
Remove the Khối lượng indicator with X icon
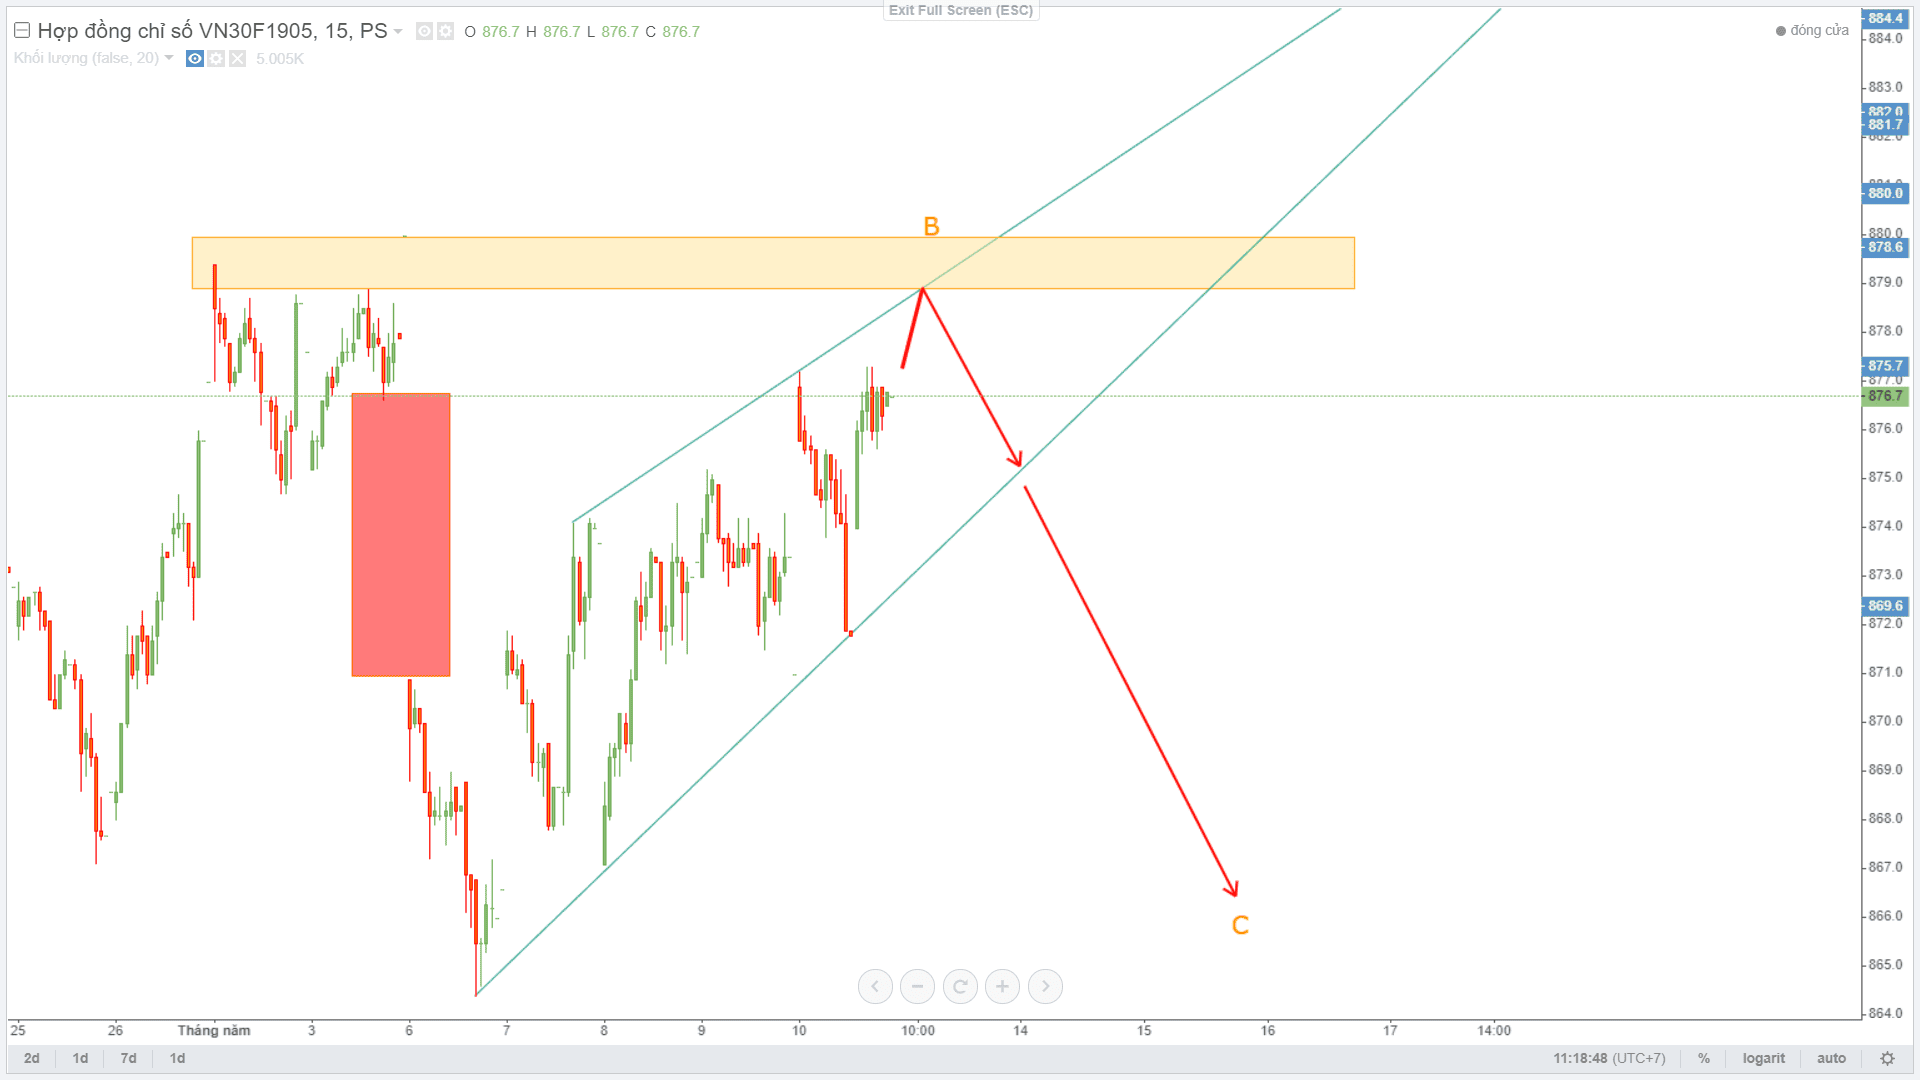pyautogui.click(x=237, y=59)
